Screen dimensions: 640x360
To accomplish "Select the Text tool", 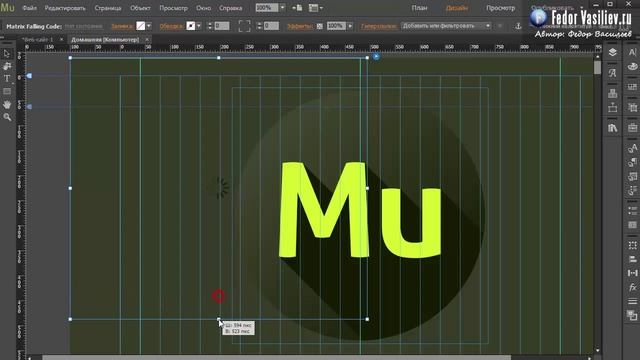I will (7, 79).
